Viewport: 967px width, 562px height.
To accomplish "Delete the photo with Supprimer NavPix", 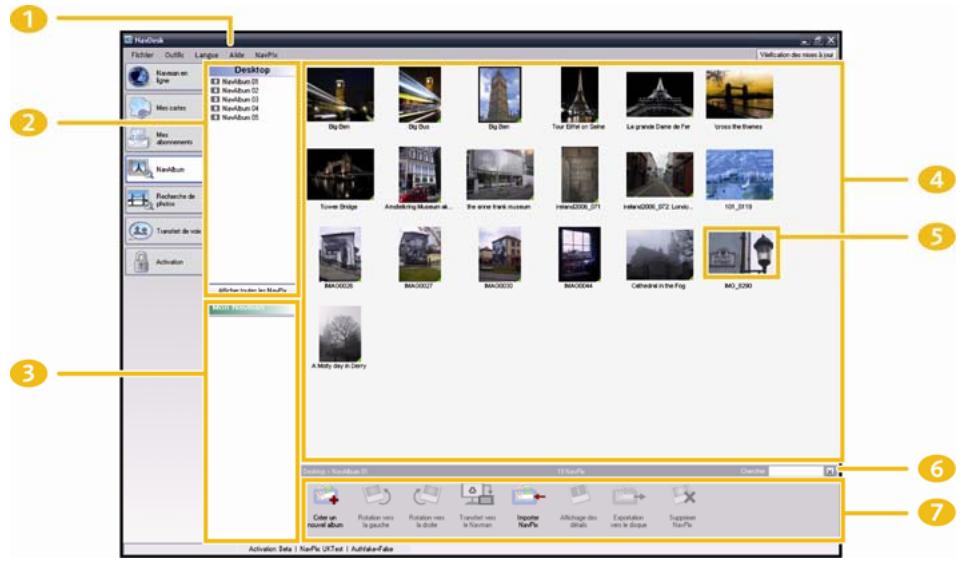I will (683, 496).
